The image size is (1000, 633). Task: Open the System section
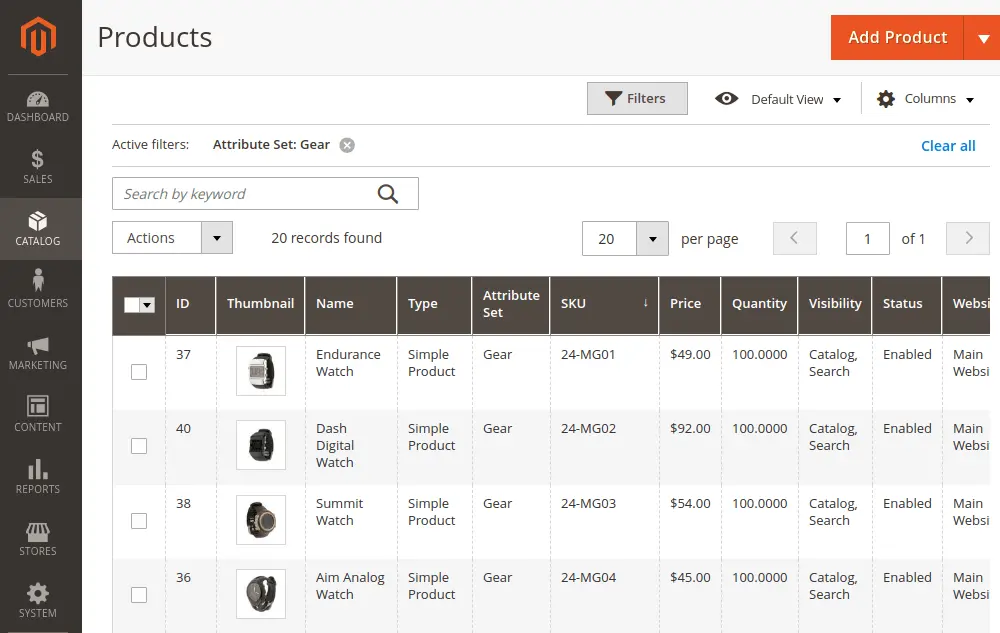tap(38, 600)
